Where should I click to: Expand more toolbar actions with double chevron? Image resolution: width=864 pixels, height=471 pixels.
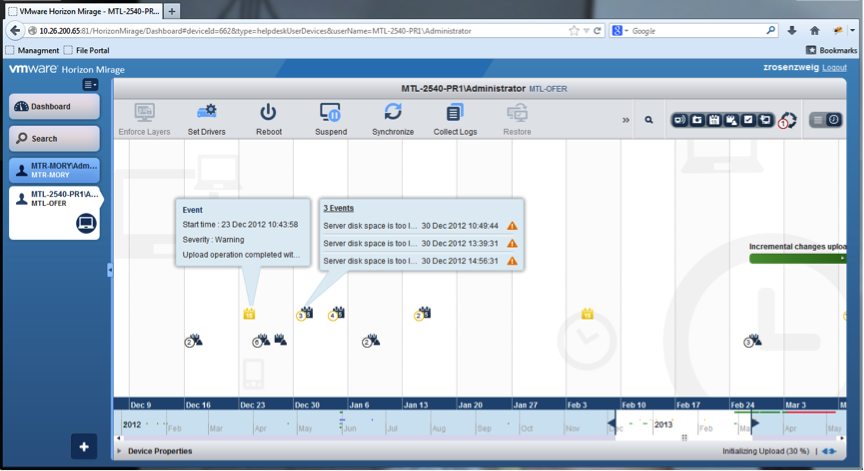tap(625, 120)
